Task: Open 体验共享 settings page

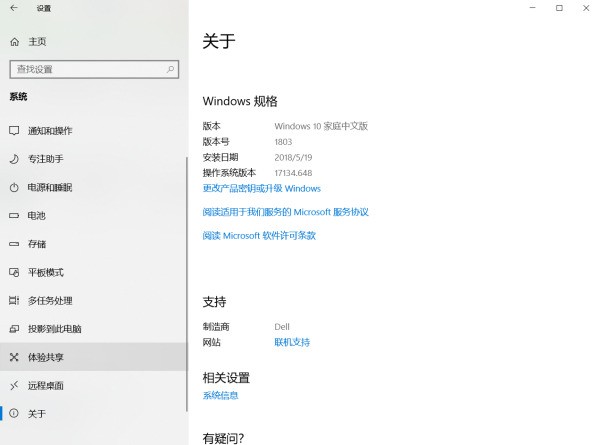Action: tap(93, 357)
